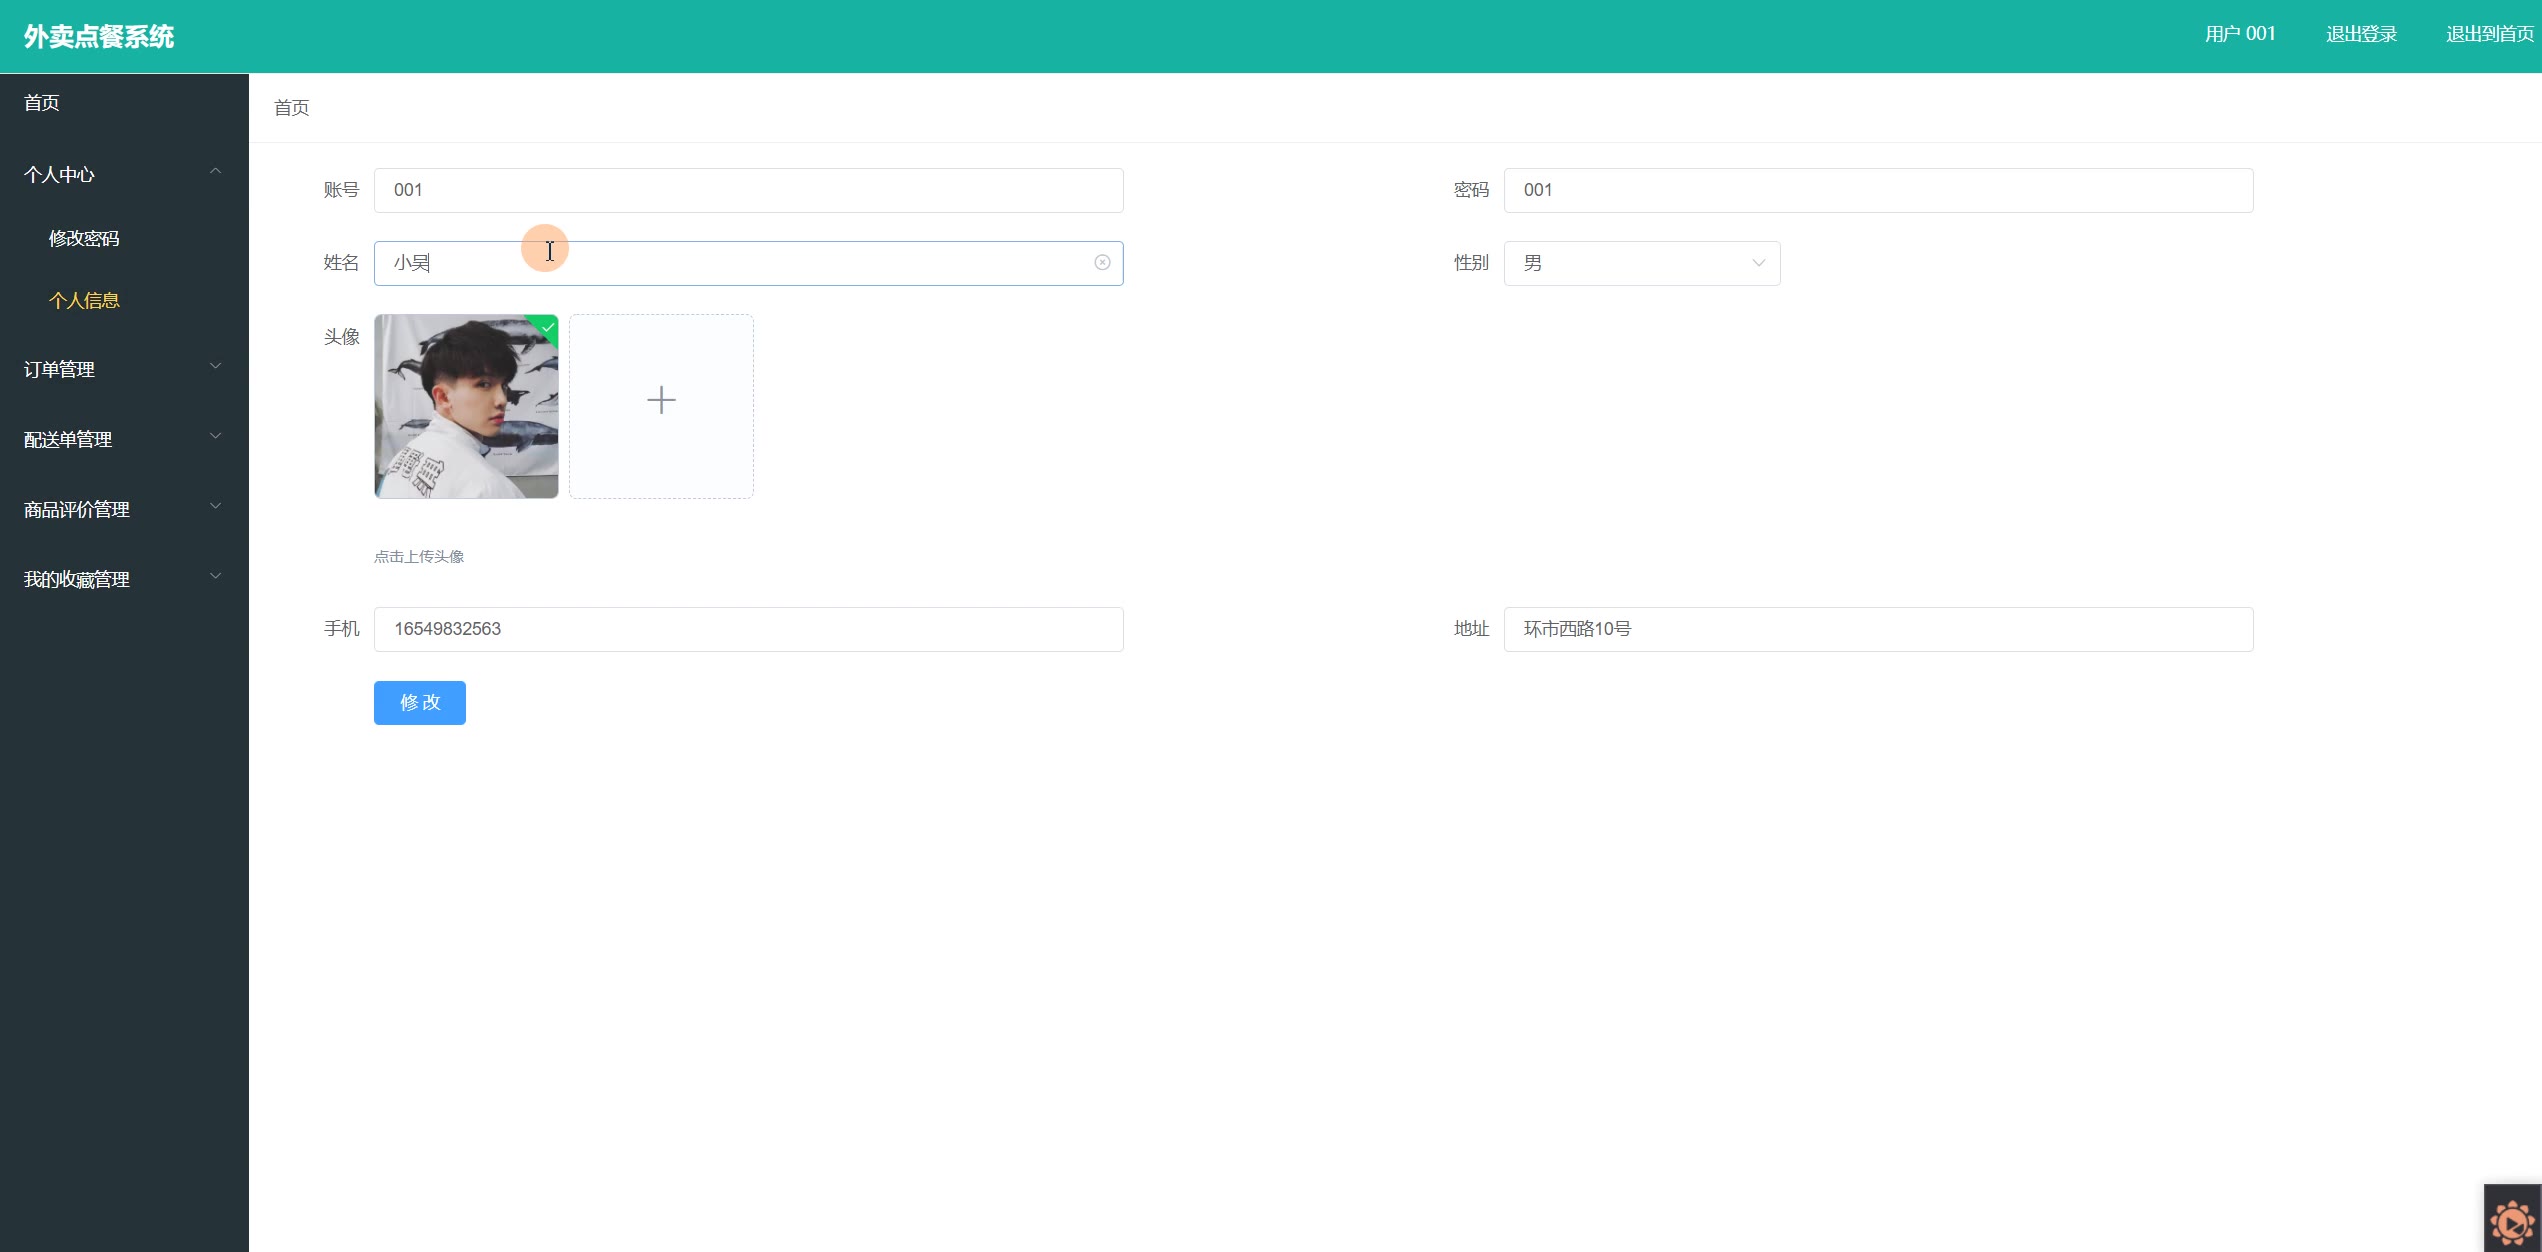This screenshot has width=2542, height=1252.
Task: Click the screen recorder icon in the bottom corner
Action: coord(2512,1221)
